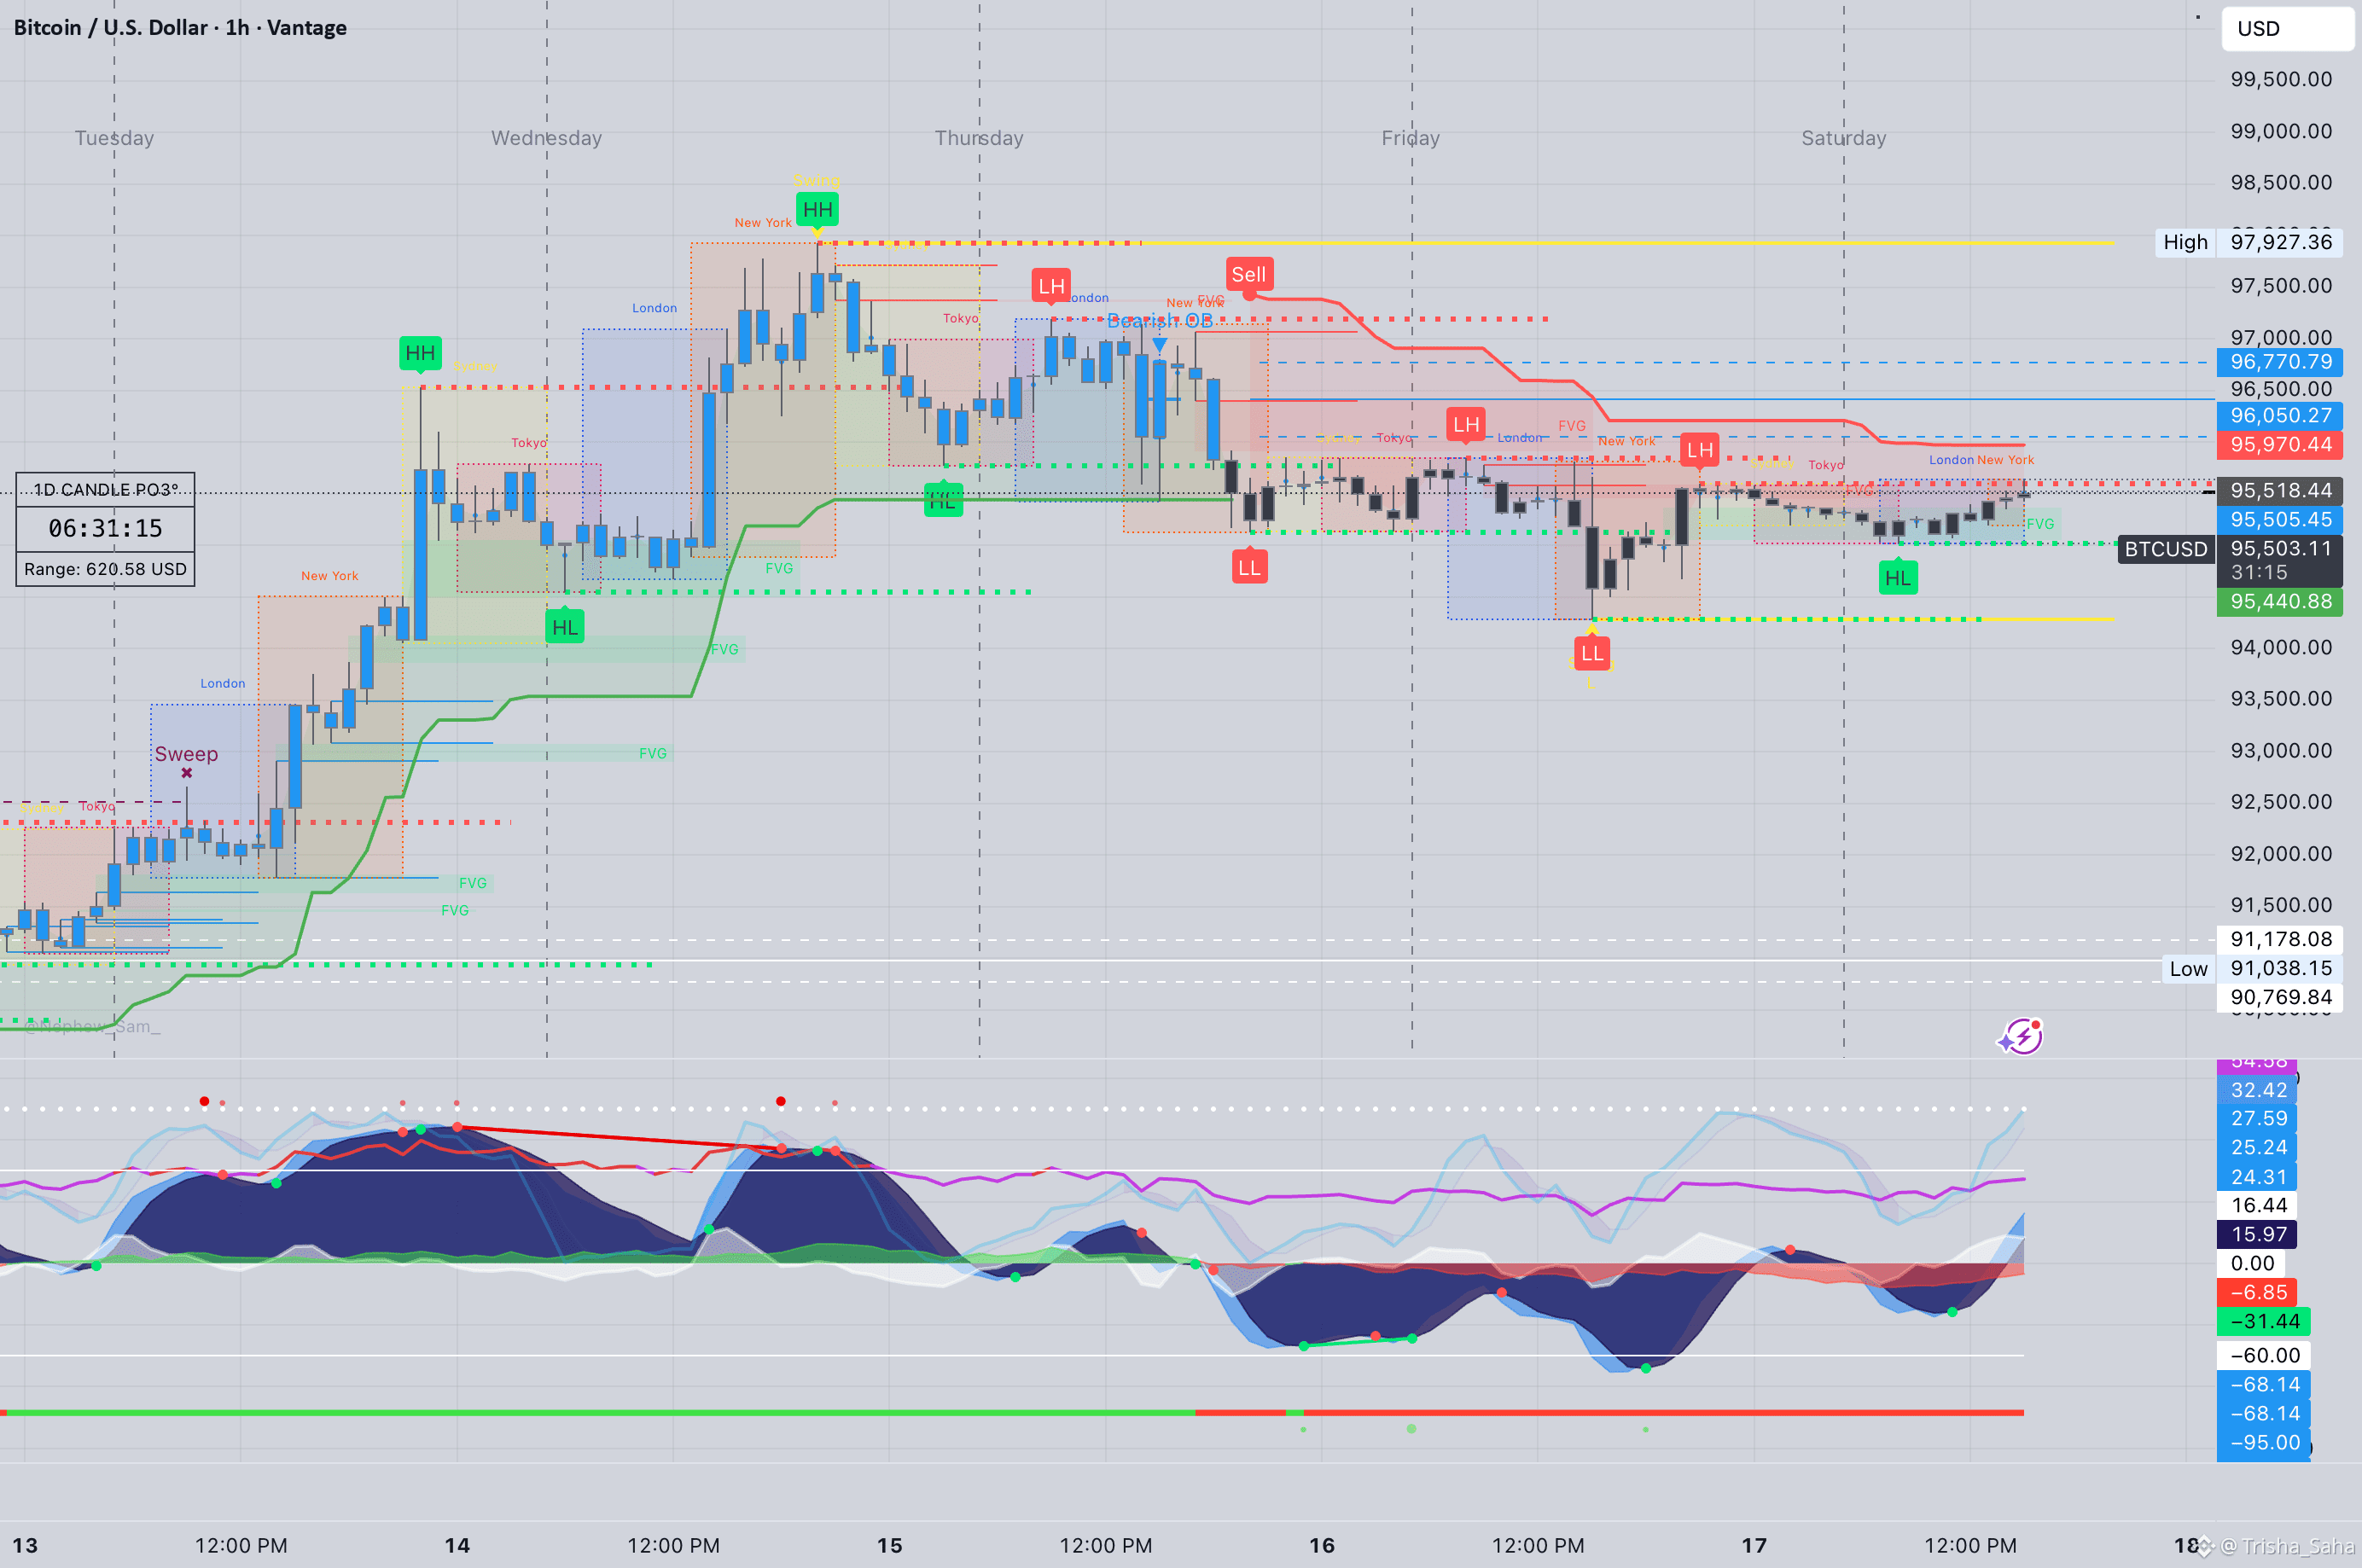Viewport: 2362px width, 1568px height.
Task: Click the green 95,440.88 price tag
Action: (2279, 601)
